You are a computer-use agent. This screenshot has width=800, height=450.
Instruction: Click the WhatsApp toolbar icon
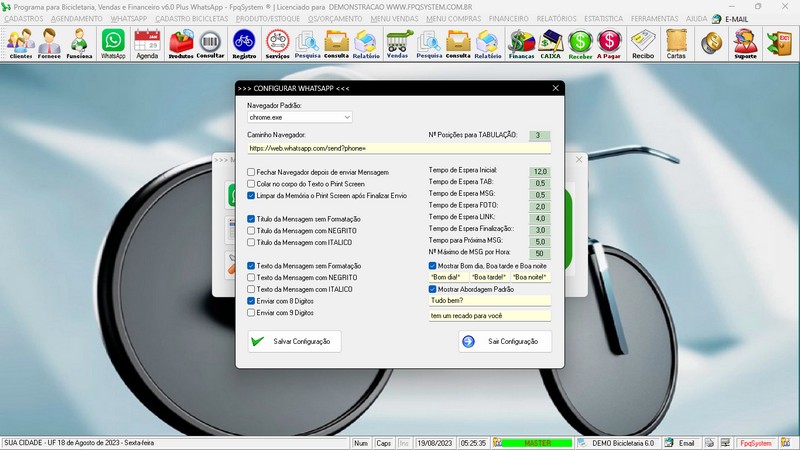(x=113, y=43)
